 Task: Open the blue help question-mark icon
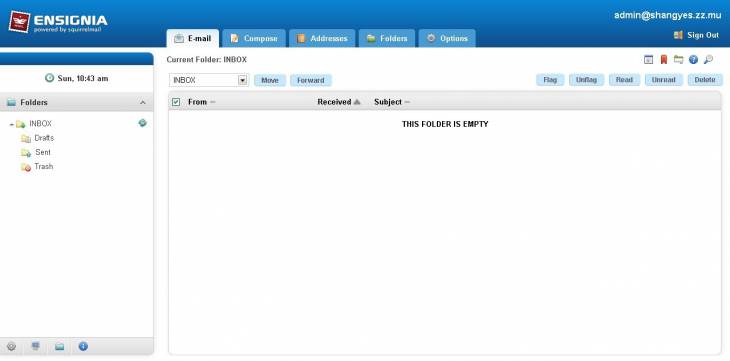point(693,60)
